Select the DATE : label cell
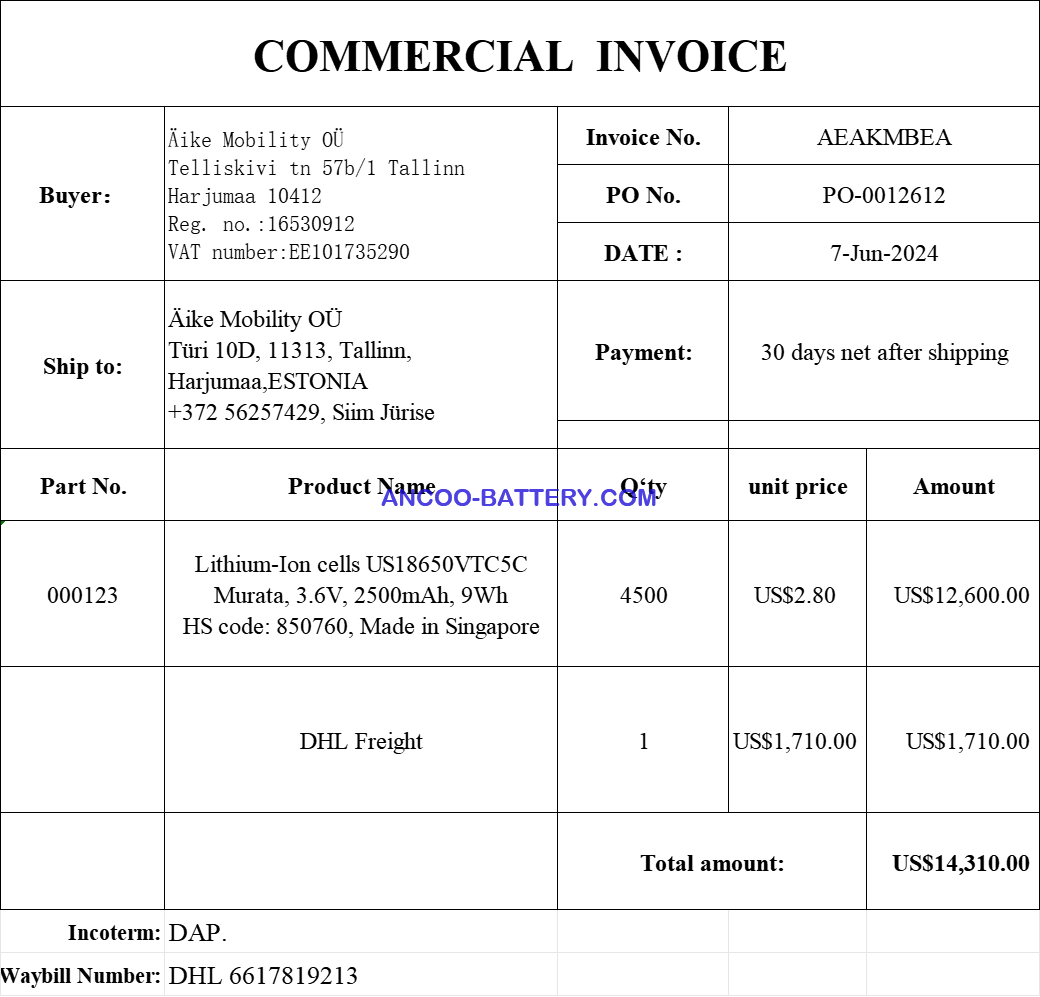The width and height of the screenshot is (1040, 997). [643, 252]
